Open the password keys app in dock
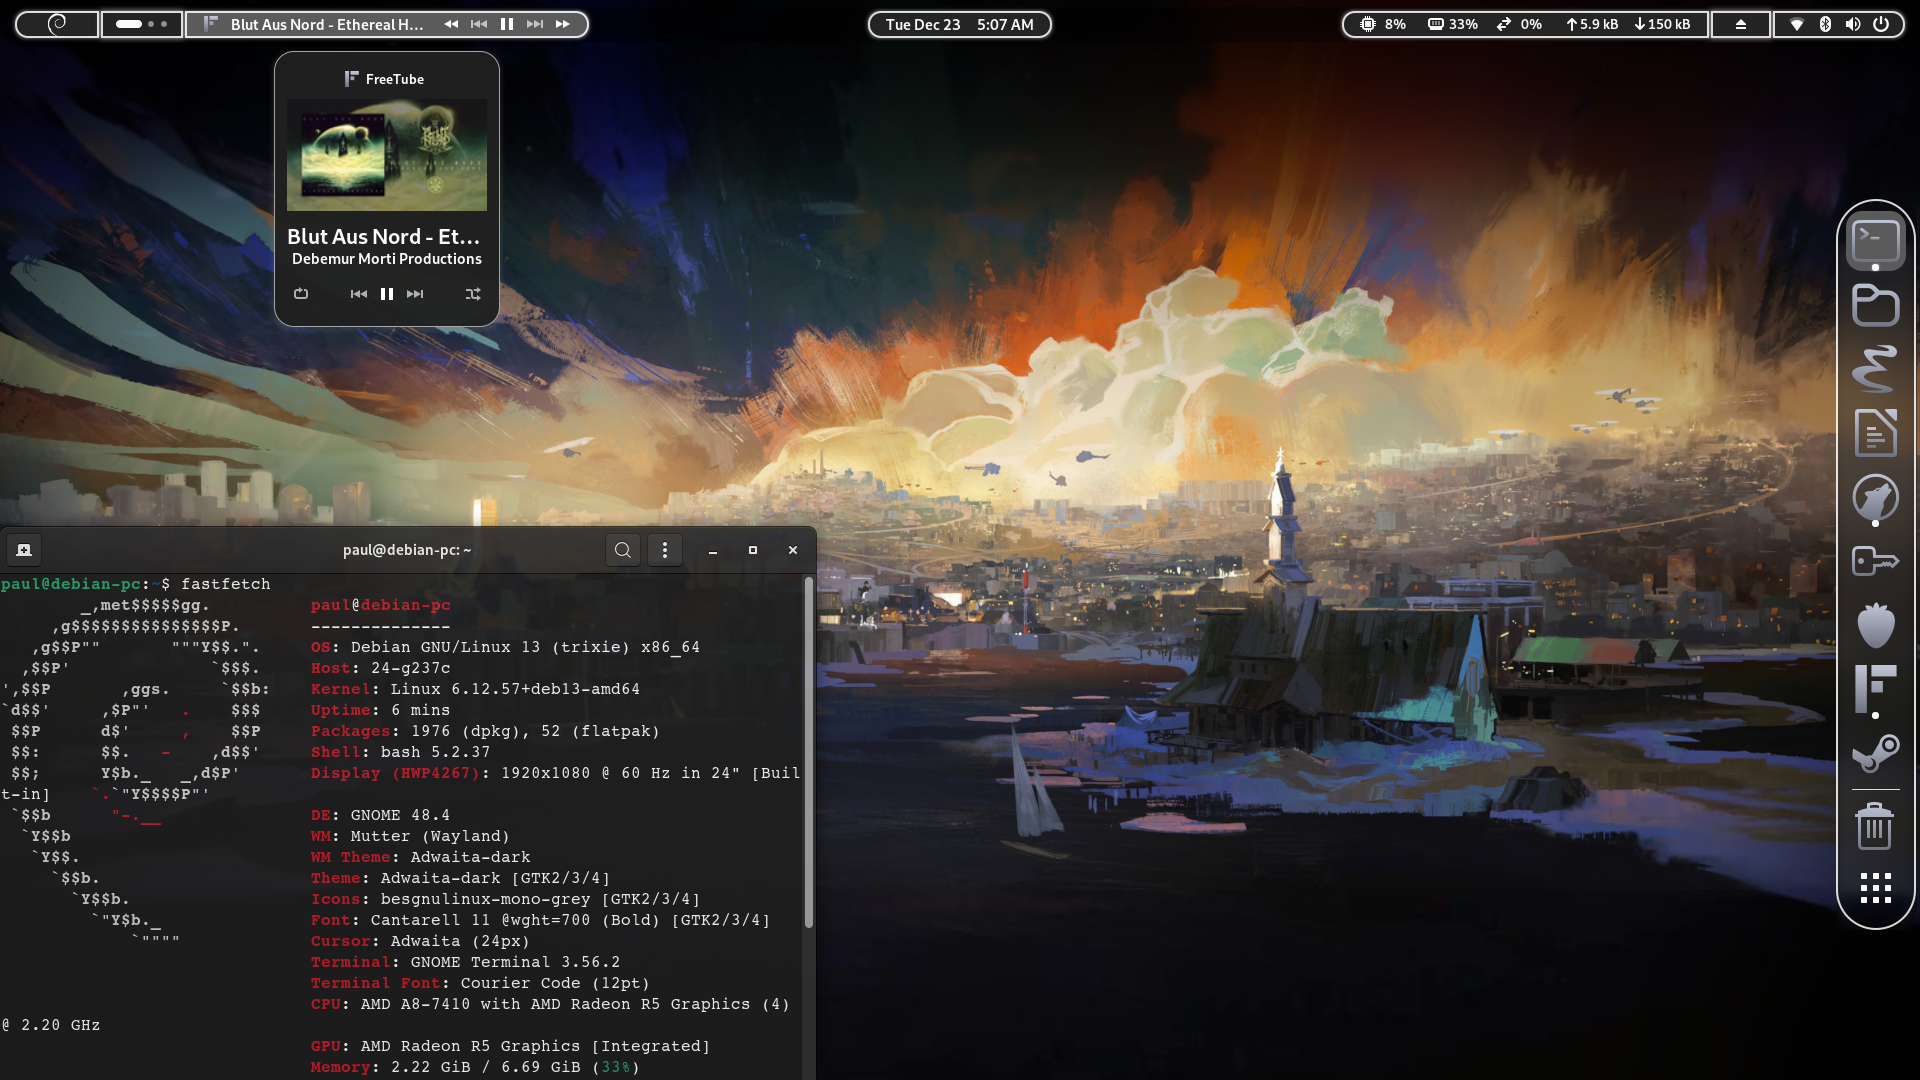 1875,561
